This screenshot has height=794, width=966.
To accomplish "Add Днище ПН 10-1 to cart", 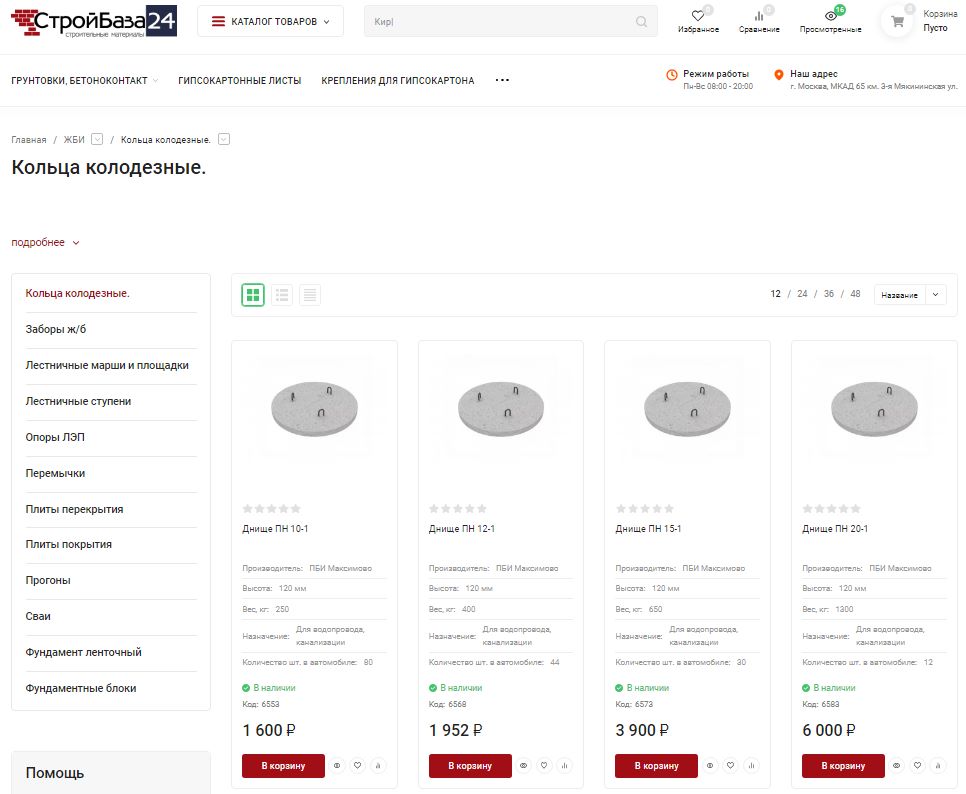I will [x=283, y=766].
